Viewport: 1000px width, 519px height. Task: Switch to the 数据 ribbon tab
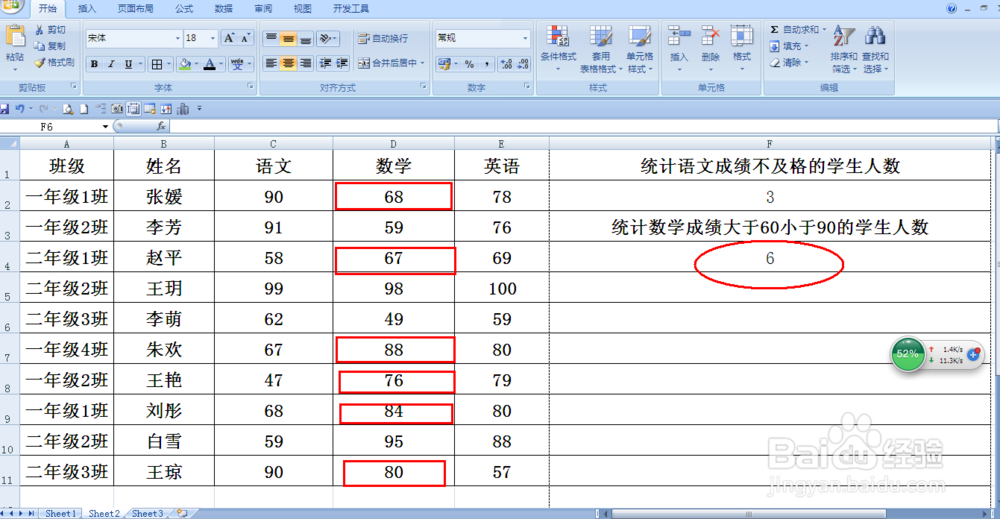pyautogui.click(x=223, y=9)
